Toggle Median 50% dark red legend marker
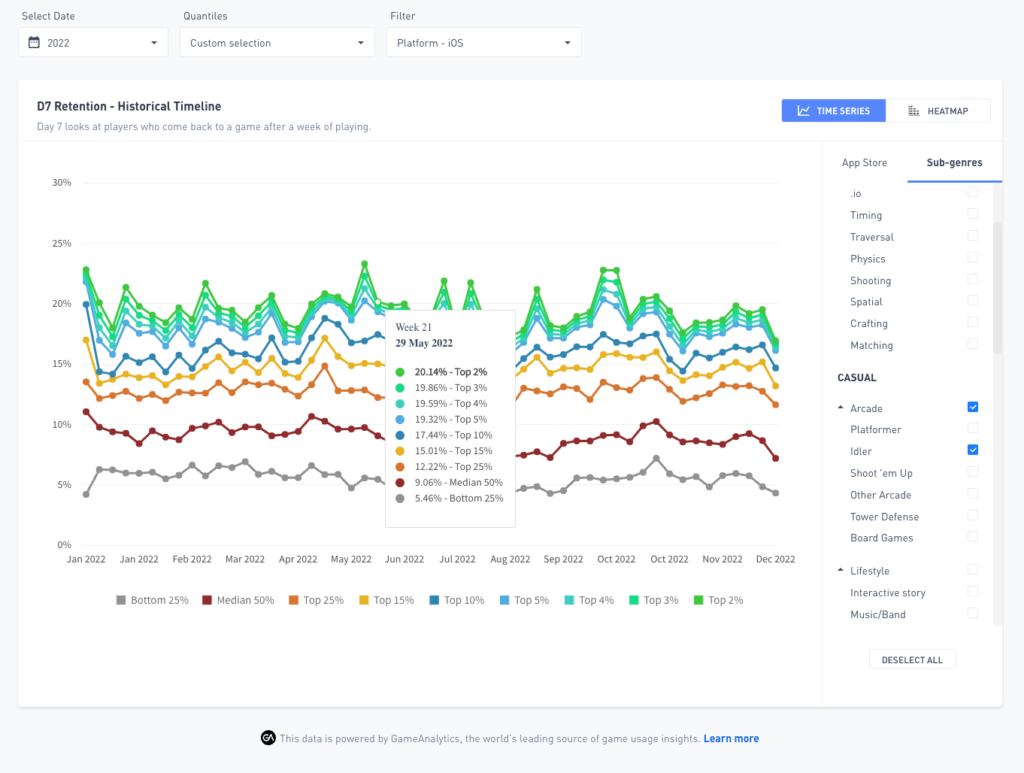Viewport: 1024px width, 773px height. click(x=207, y=600)
